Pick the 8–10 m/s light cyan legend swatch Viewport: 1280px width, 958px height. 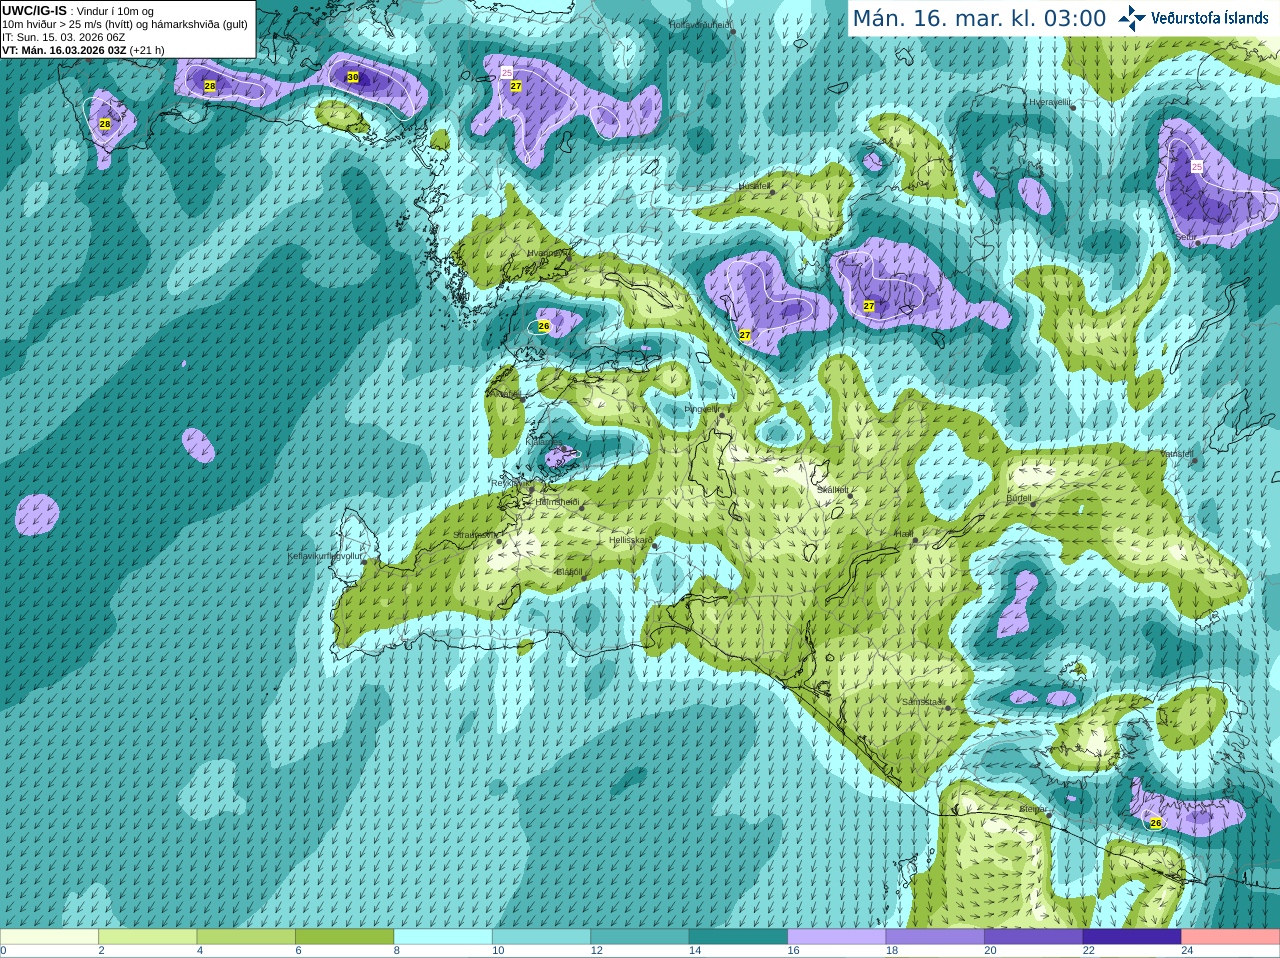point(443,937)
